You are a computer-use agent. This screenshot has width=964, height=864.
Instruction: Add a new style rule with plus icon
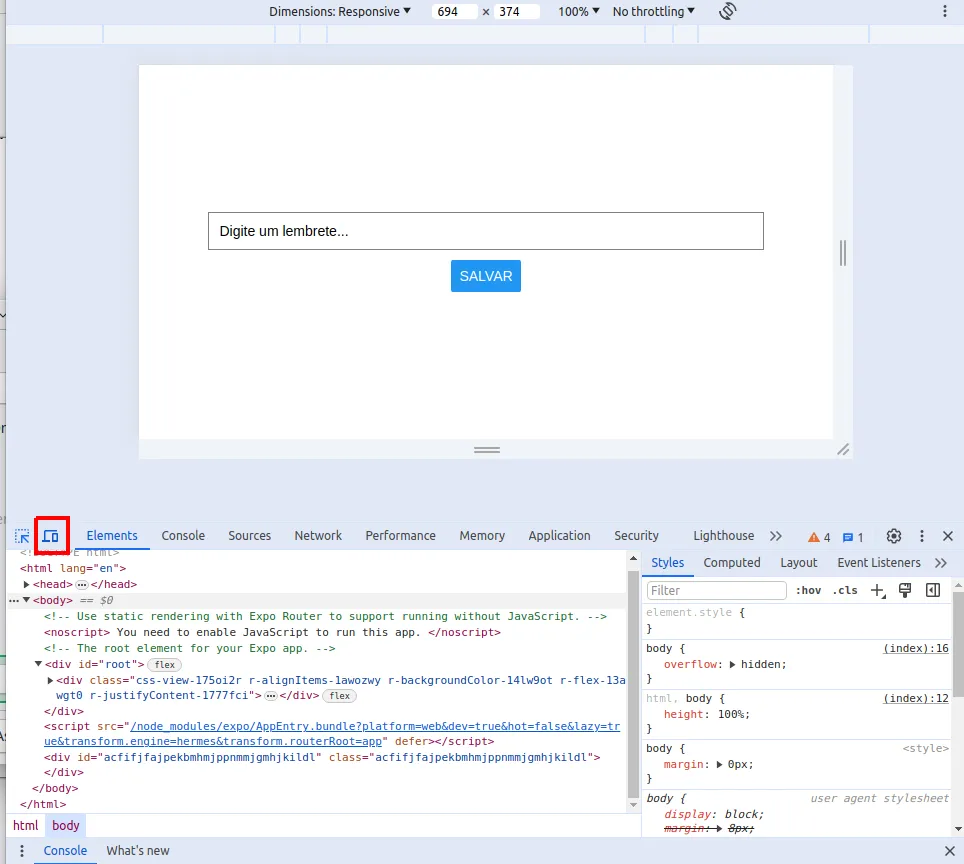(878, 590)
